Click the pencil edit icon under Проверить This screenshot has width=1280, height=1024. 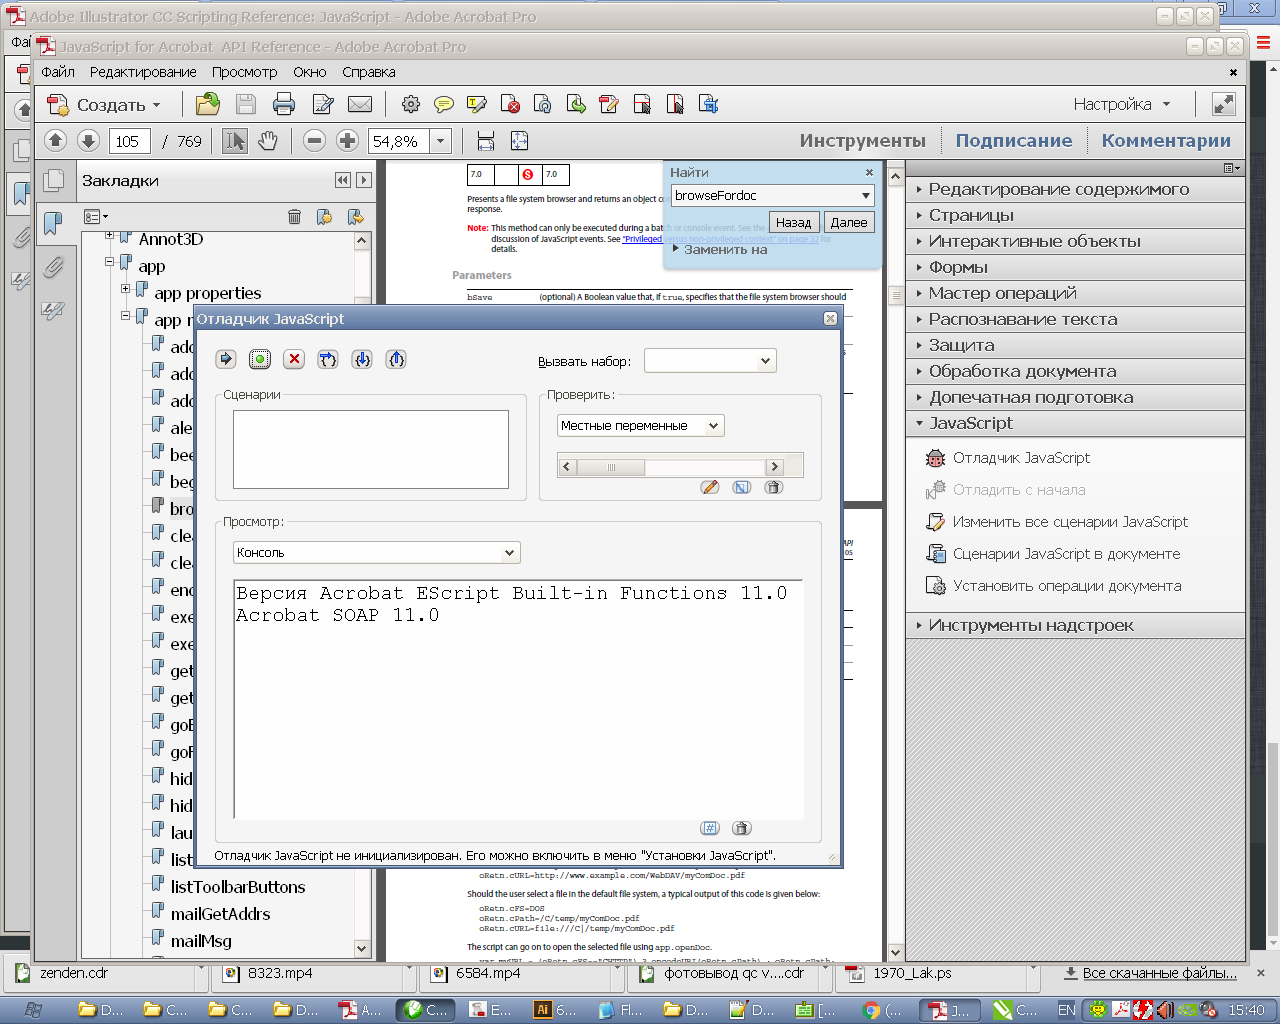click(710, 487)
